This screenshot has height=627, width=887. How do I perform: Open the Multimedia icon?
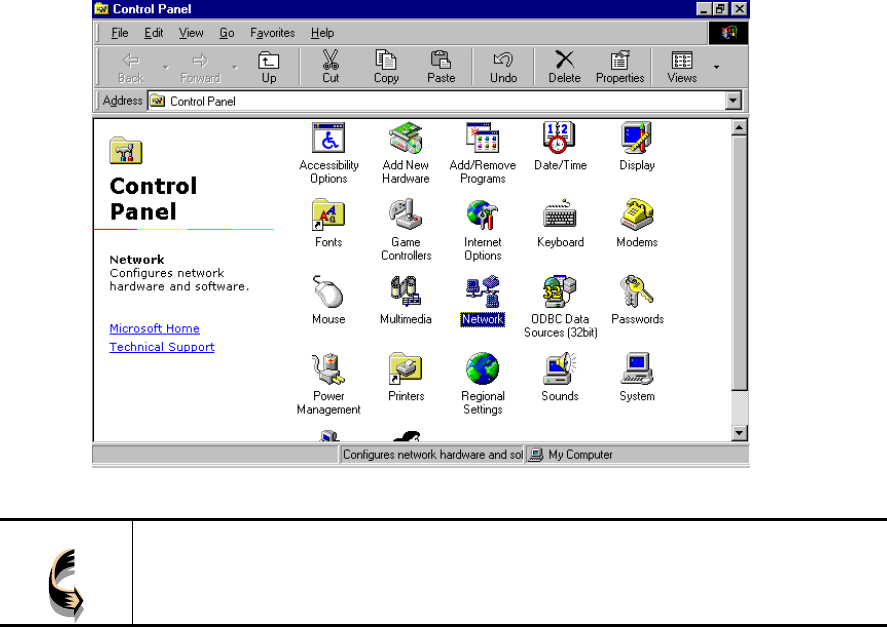pos(406,300)
